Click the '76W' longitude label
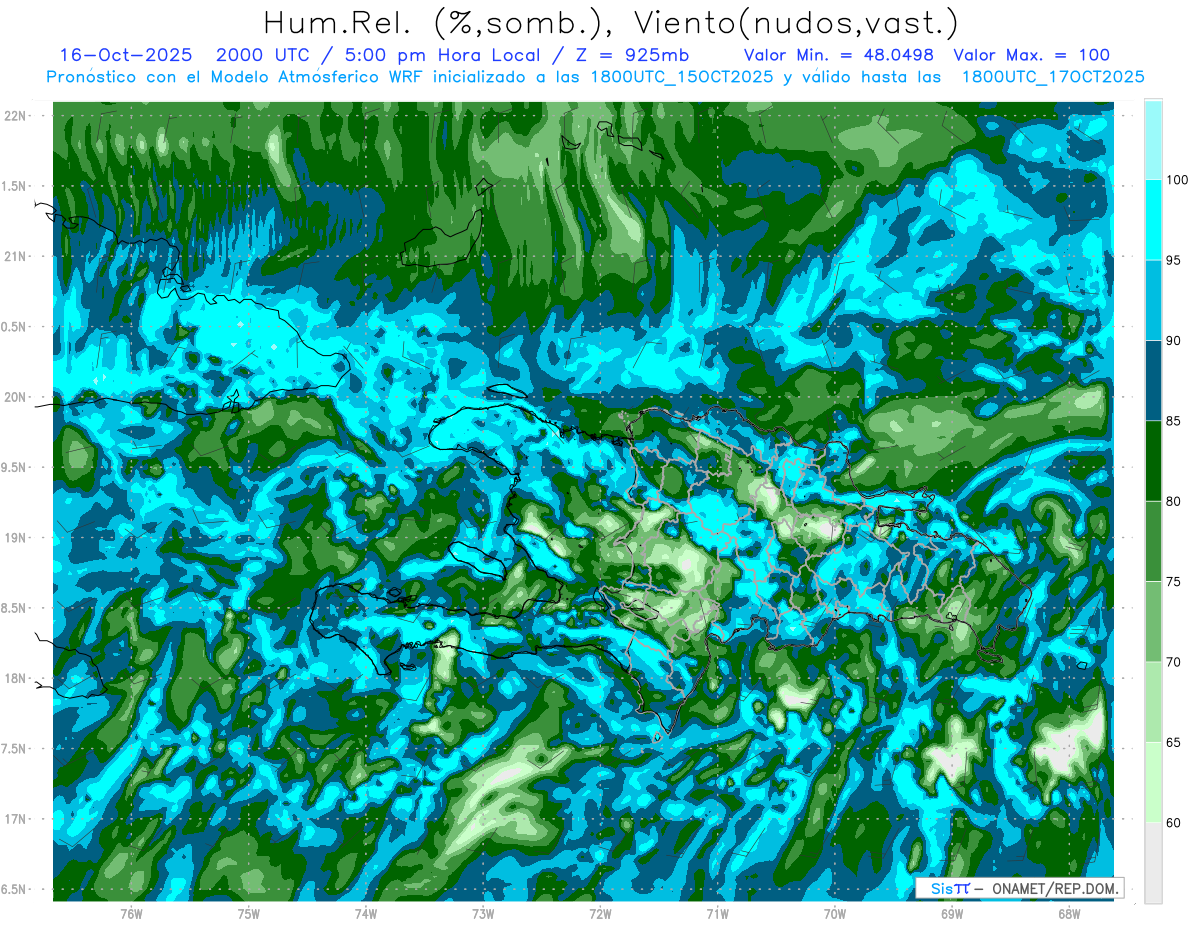Image resolution: width=1200 pixels, height=927 pixels. pyautogui.click(x=131, y=914)
